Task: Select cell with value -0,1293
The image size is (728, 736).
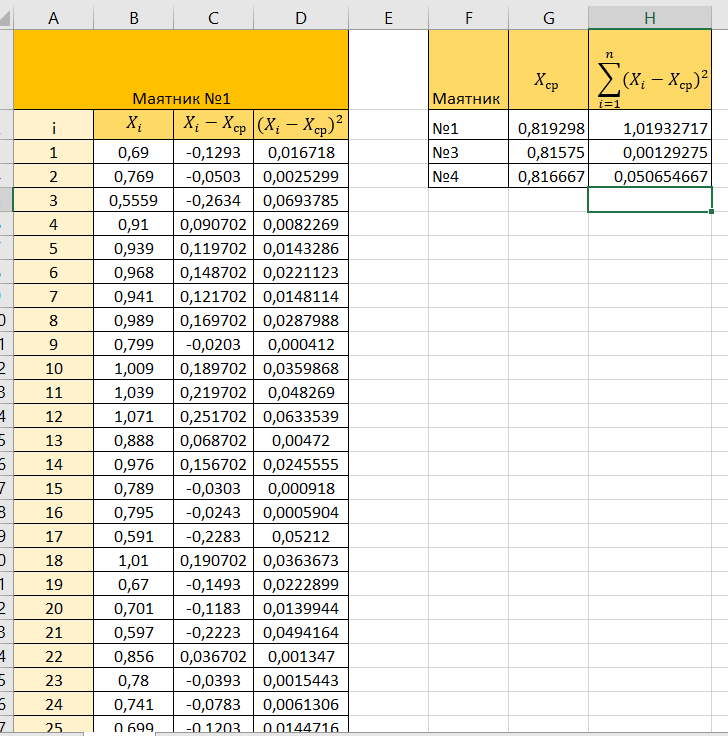Action: pos(214,152)
